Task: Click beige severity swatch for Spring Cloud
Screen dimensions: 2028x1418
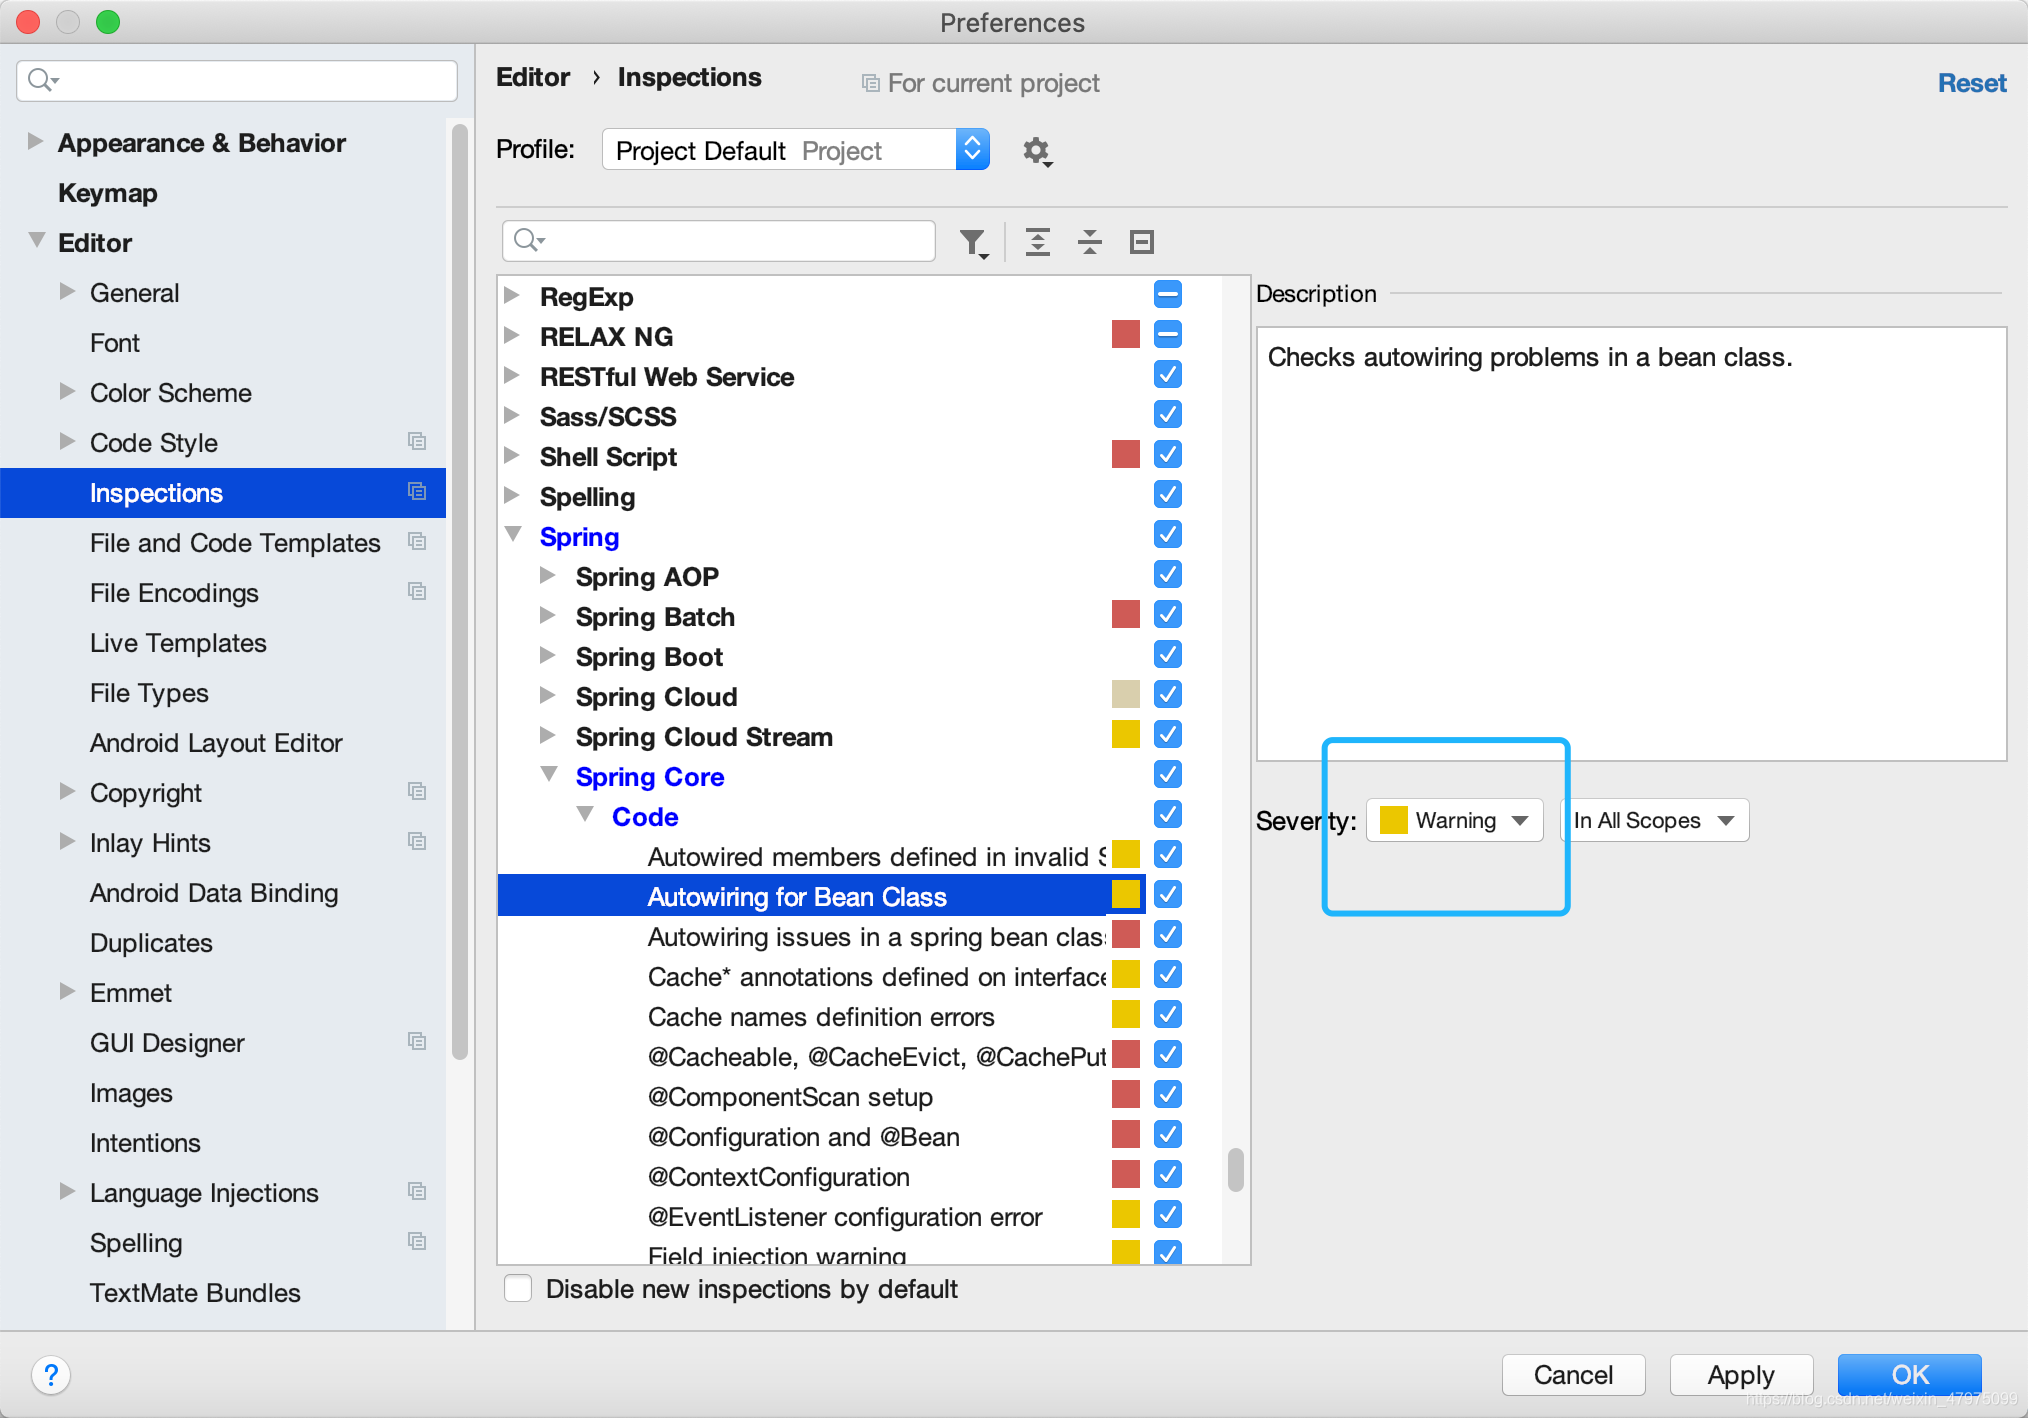Action: [1126, 694]
